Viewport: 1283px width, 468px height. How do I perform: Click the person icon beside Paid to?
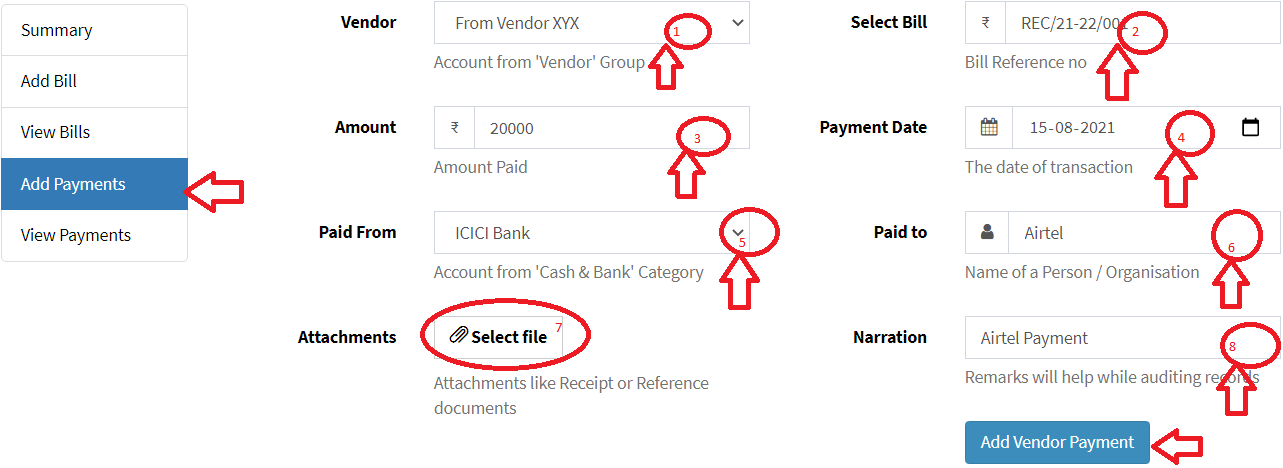tap(988, 233)
